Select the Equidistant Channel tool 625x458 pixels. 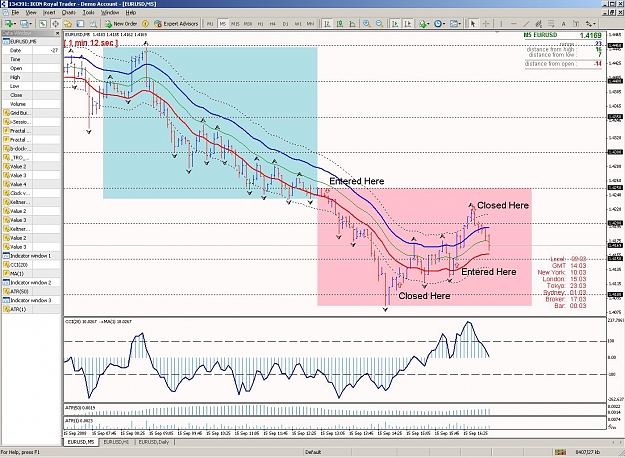(539, 24)
